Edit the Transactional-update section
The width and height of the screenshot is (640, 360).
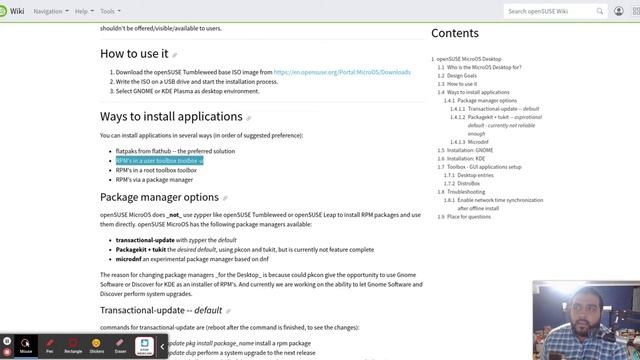(x=228, y=311)
